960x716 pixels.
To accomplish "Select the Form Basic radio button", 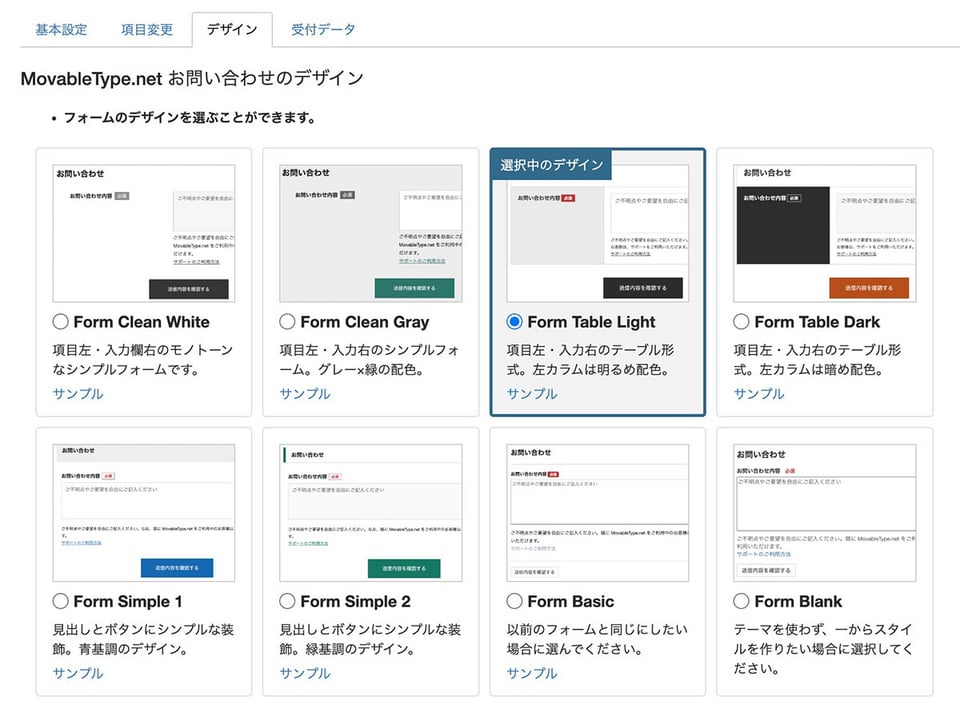I will 514,601.
